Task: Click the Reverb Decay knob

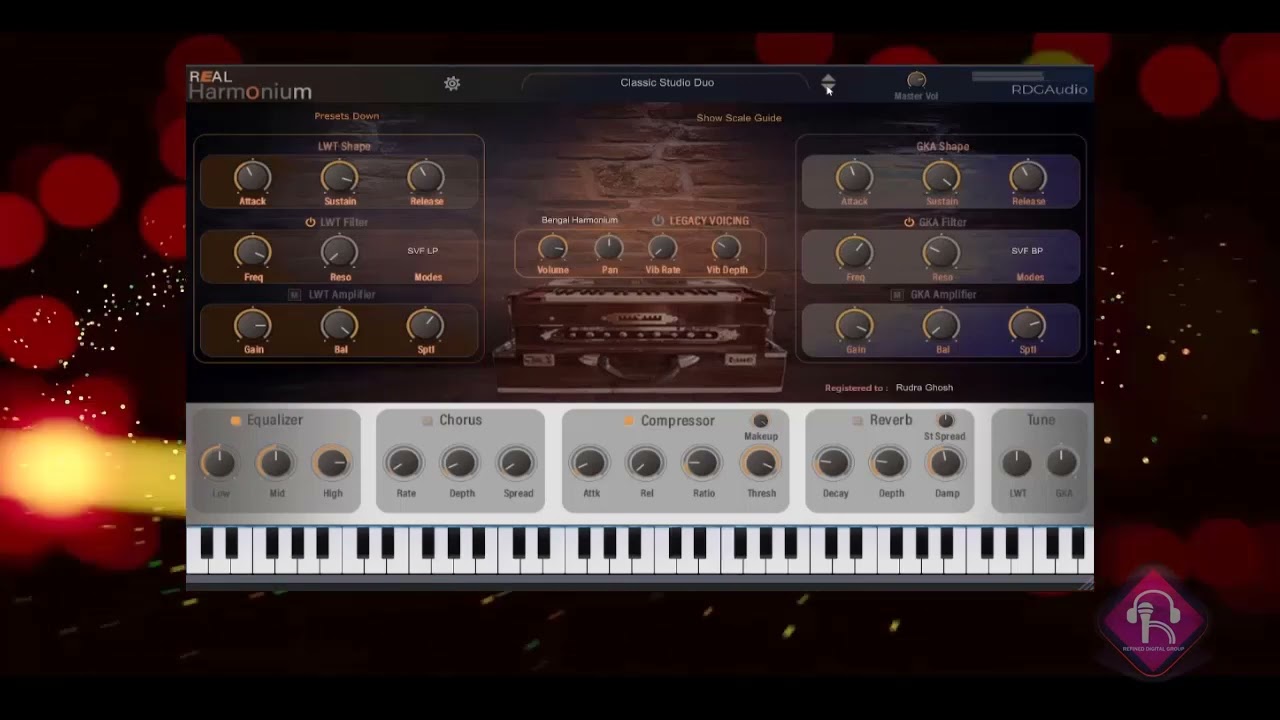Action: point(833,463)
